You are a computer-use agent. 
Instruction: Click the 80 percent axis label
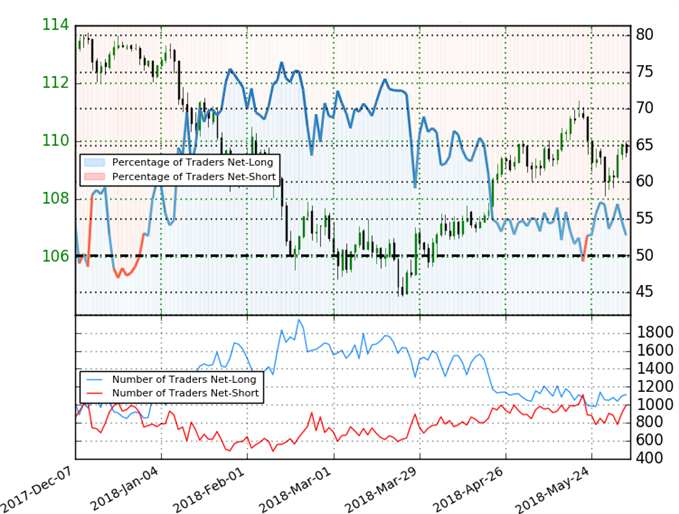pyautogui.click(x=644, y=34)
